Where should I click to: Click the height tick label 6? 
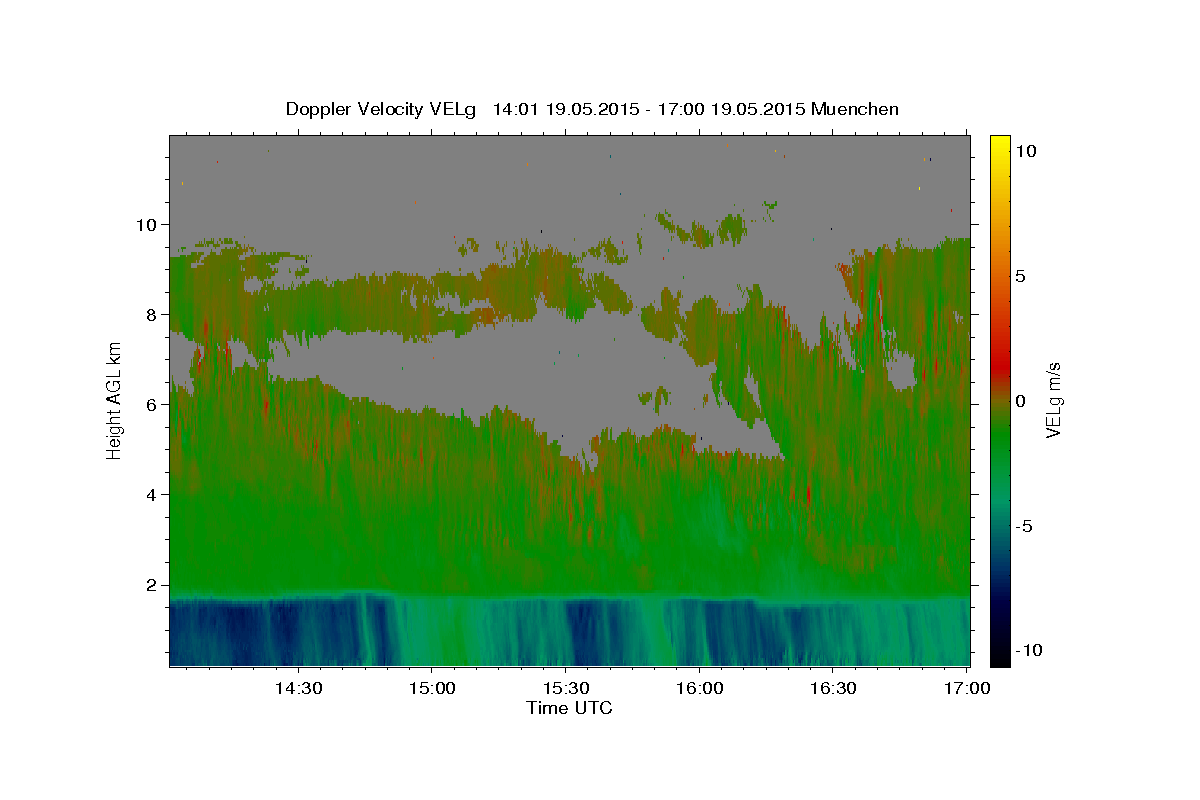point(153,405)
